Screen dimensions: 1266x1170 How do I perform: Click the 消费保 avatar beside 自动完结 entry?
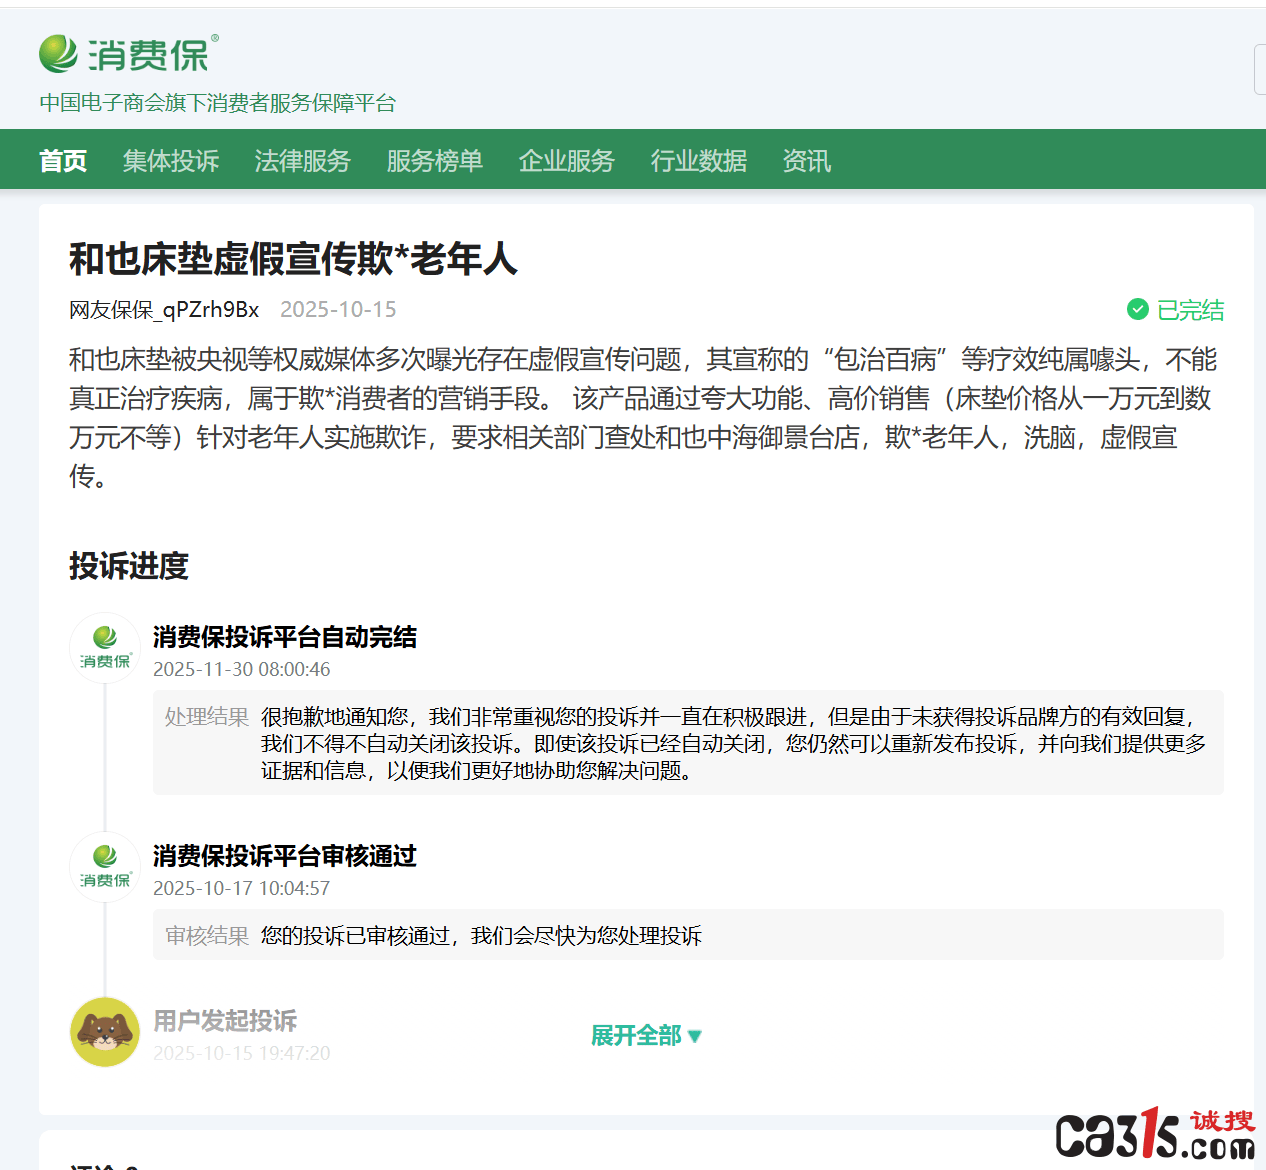tap(104, 647)
